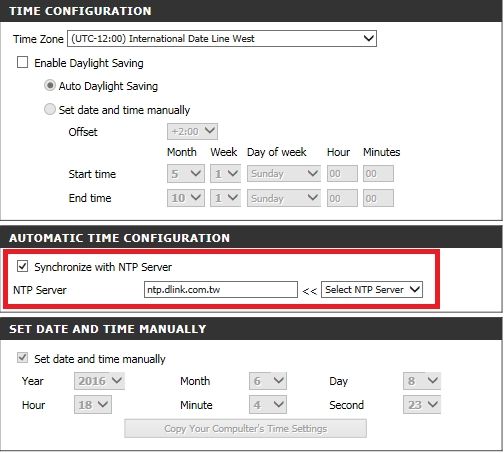The height and width of the screenshot is (453, 504).
Task: Toggle the Set date and time manually checkbox
Action: click(22, 358)
